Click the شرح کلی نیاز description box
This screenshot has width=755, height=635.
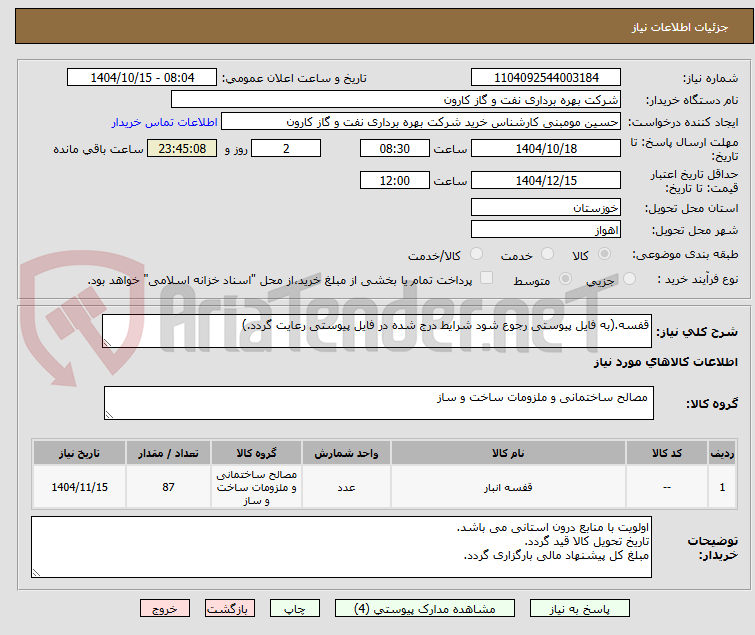pos(377,331)
